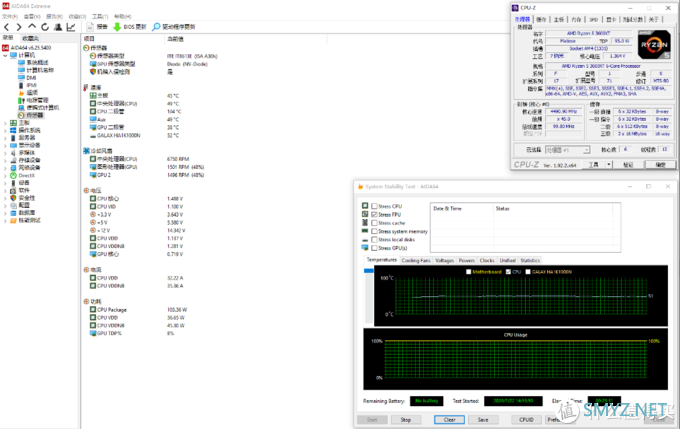680x429 pixels.
Task: Click the Report page icon in toolbar
Action: pos(90,27)
